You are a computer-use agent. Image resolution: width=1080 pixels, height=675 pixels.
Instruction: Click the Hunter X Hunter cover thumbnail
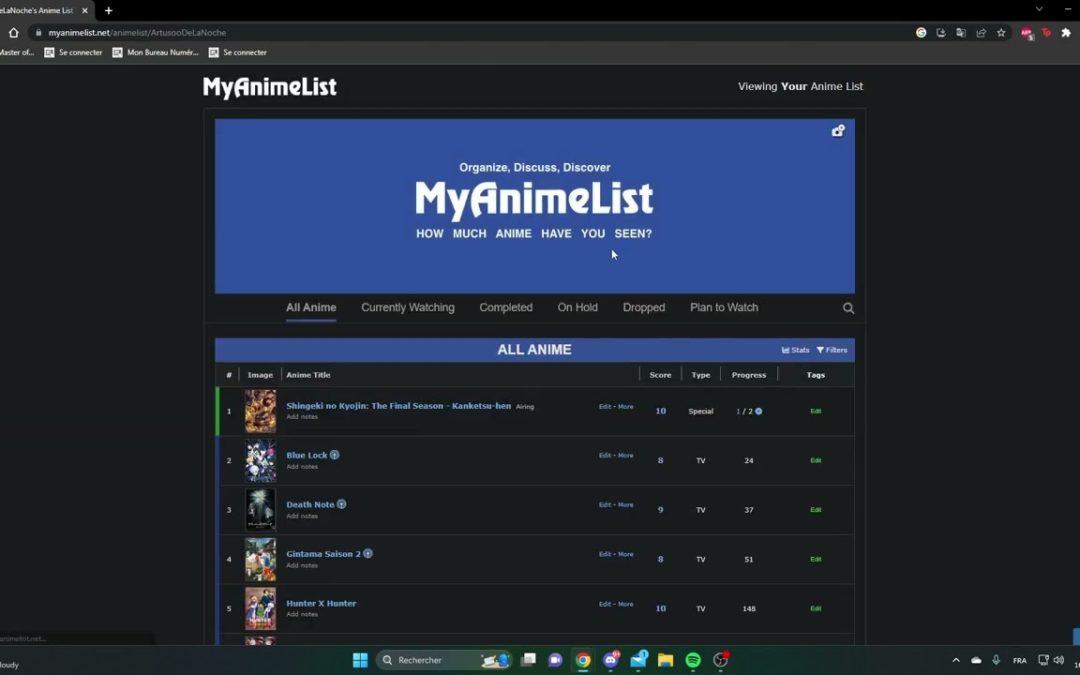260,609
